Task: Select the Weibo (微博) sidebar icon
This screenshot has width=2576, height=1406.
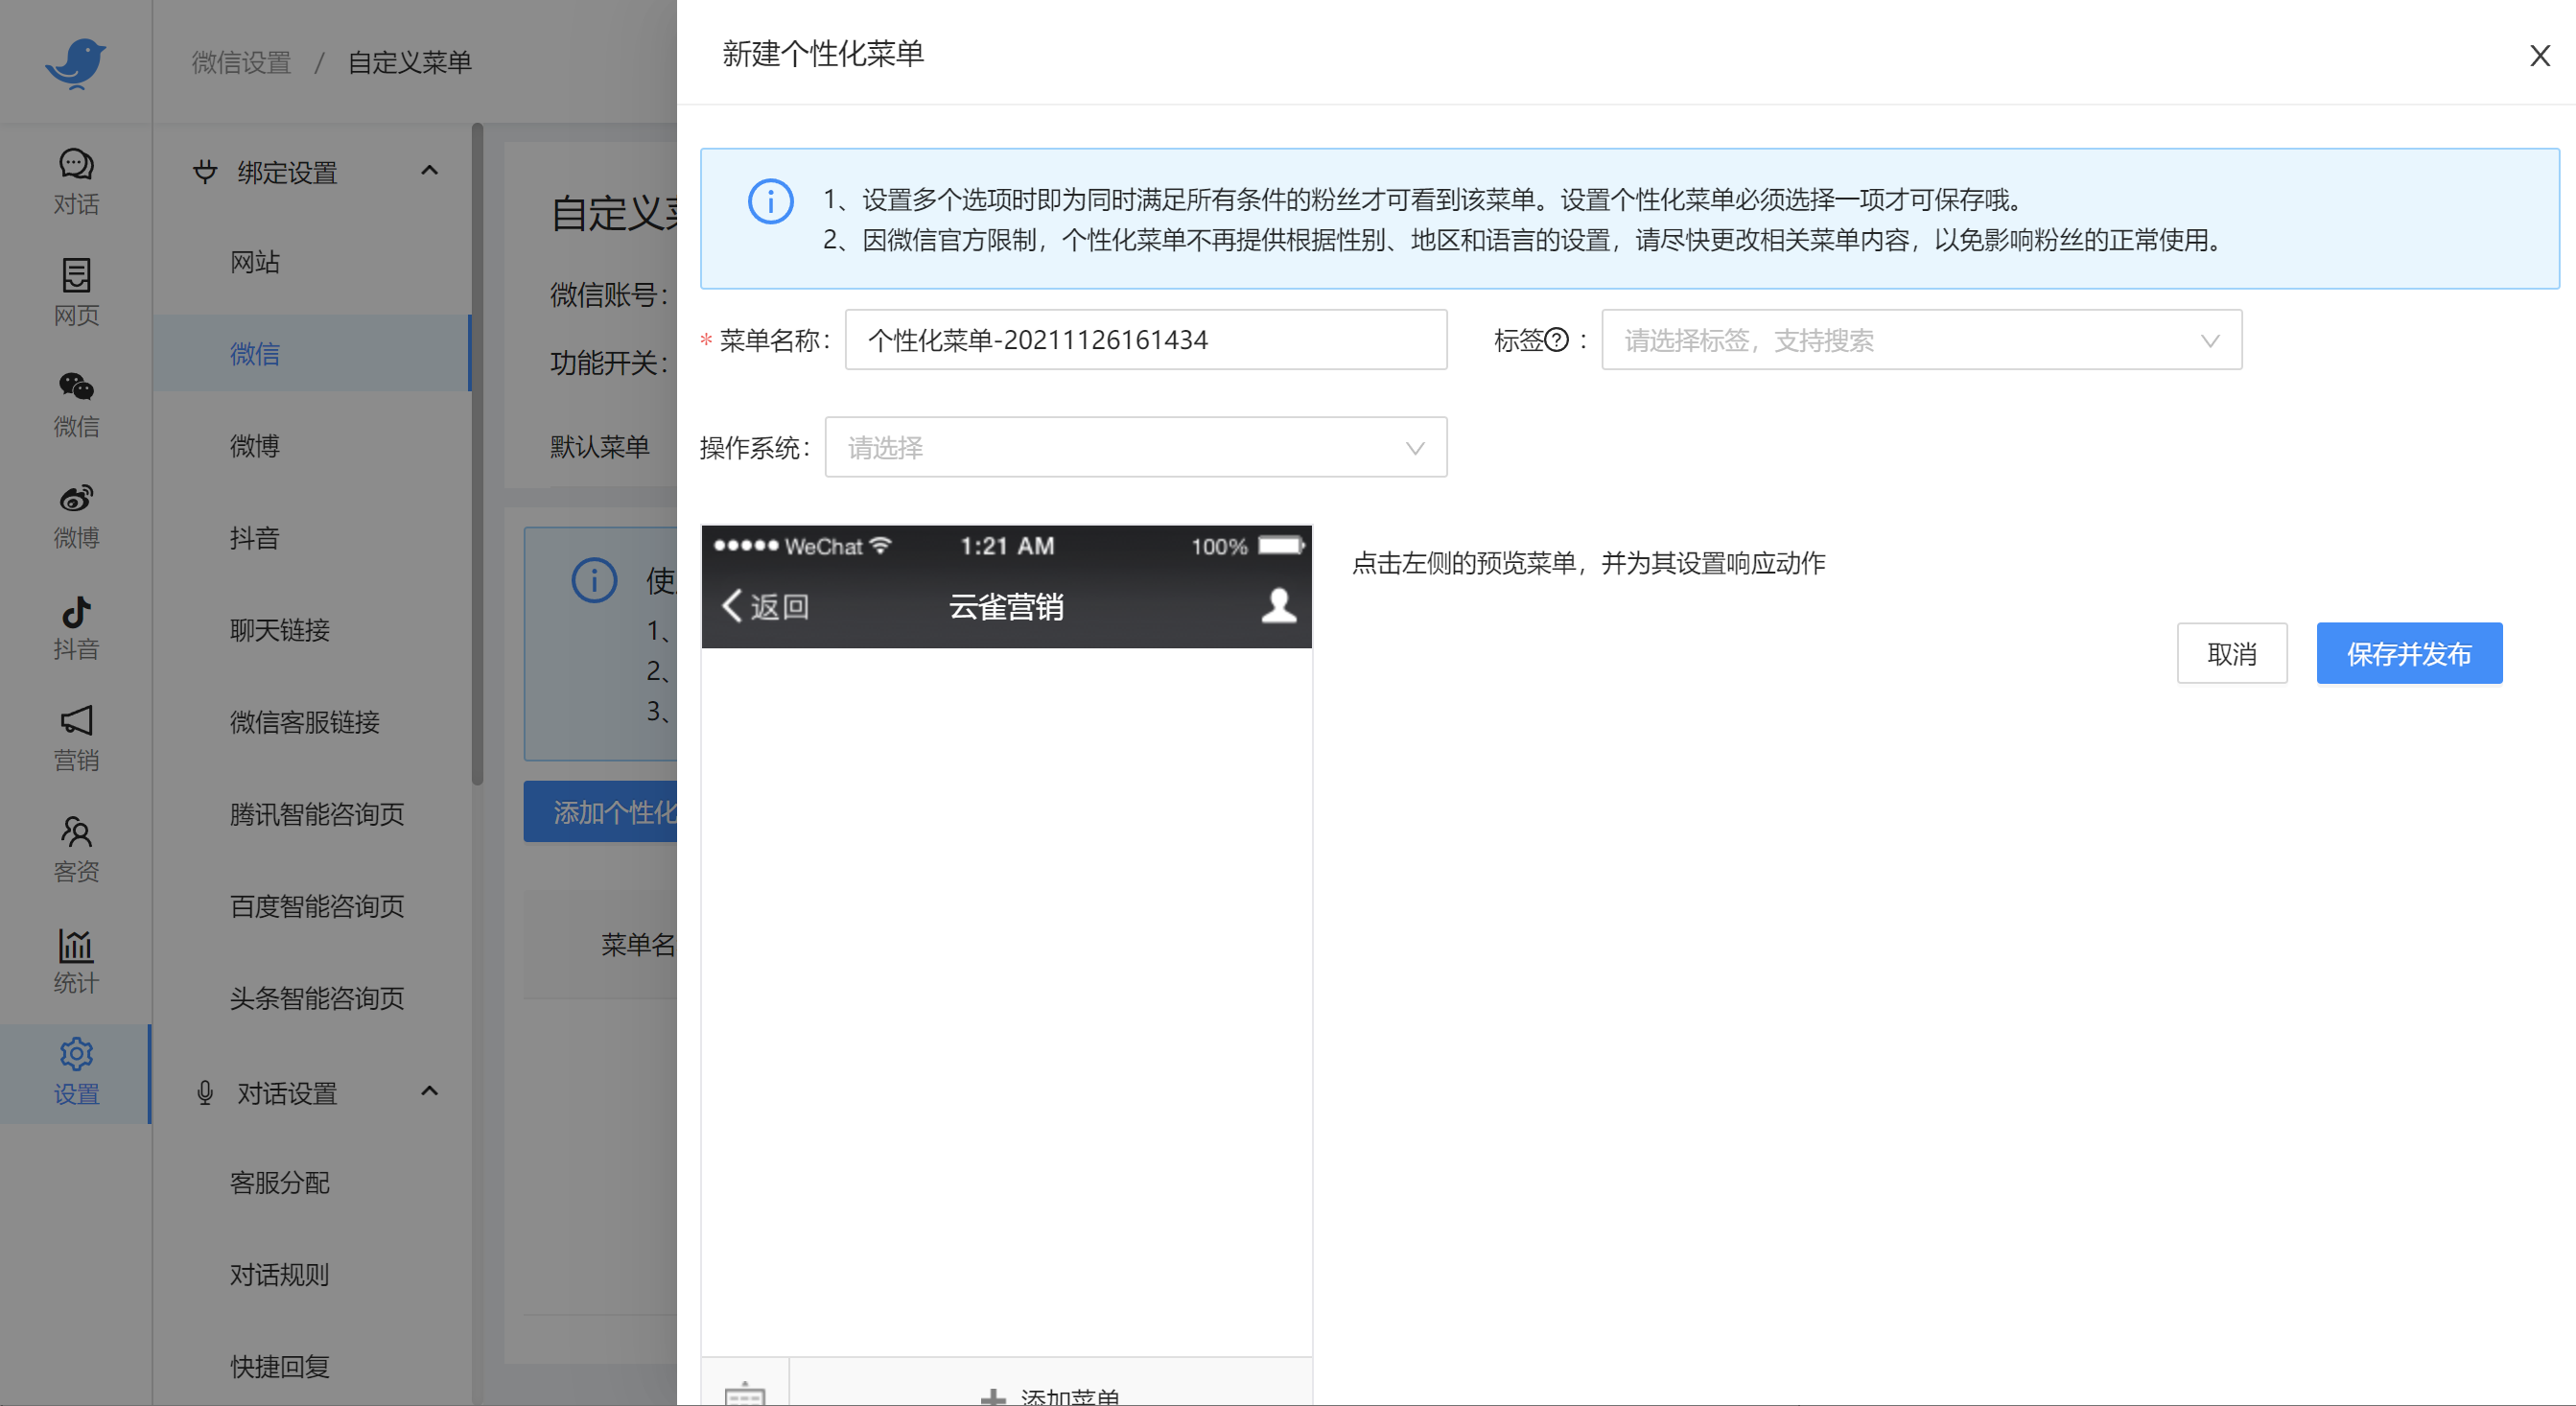Action: tap(76, 515)
